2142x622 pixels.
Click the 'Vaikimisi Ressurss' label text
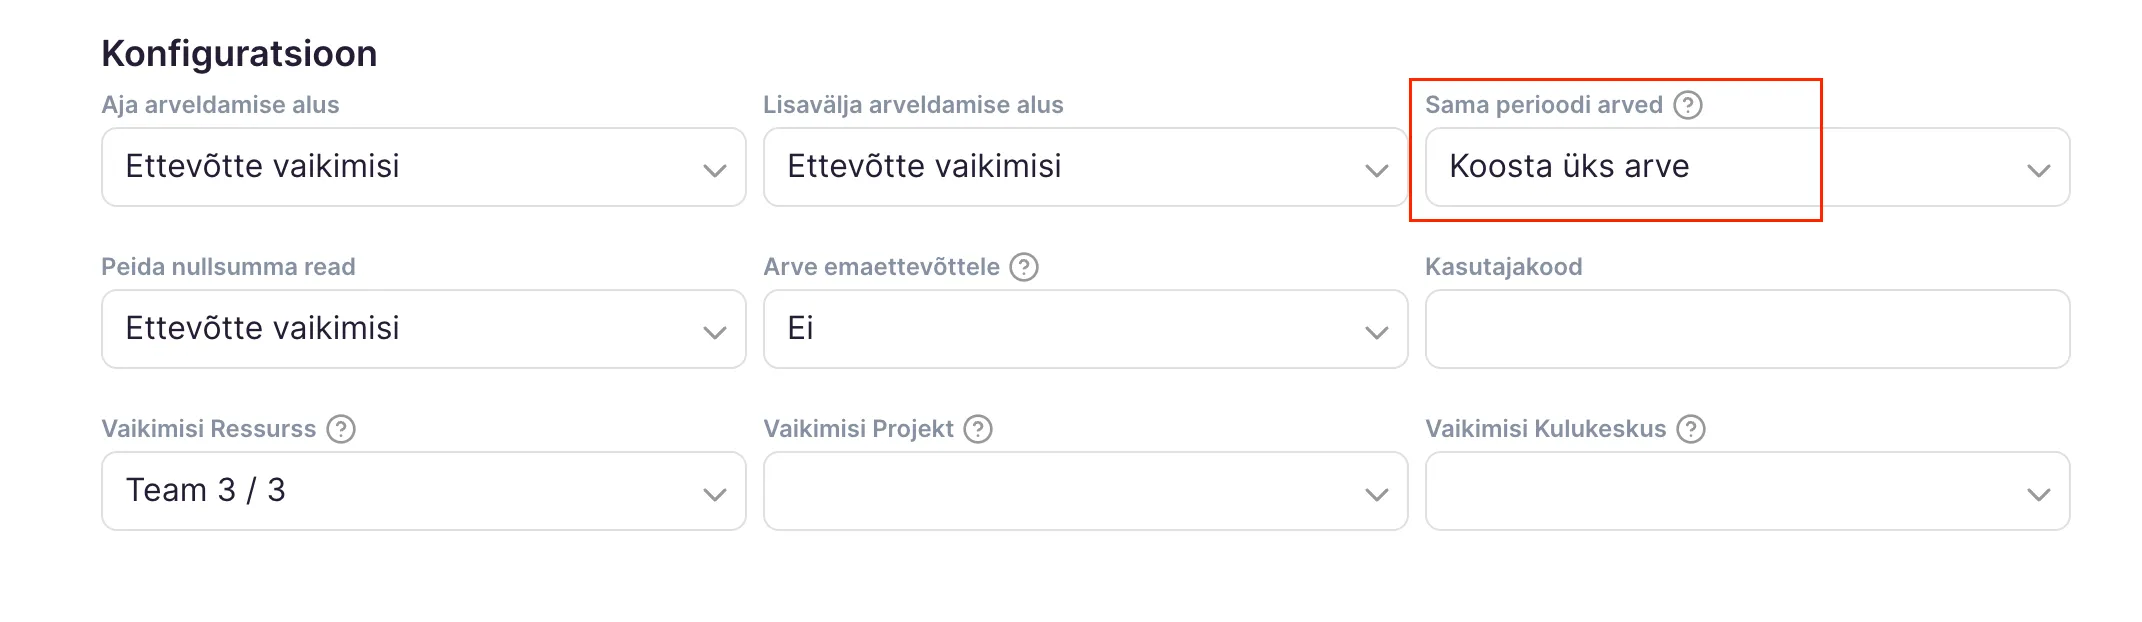pos(208,429)
